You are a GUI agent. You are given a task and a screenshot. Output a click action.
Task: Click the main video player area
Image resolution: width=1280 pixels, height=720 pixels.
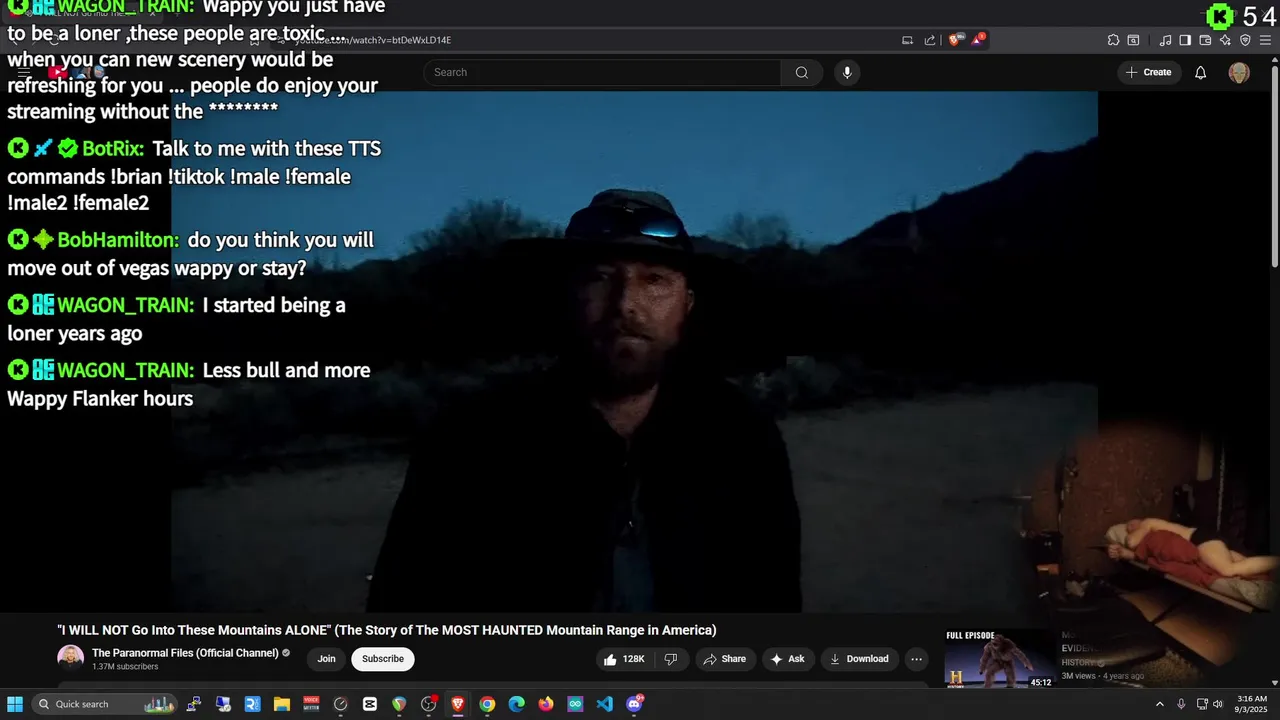(634, 352)
